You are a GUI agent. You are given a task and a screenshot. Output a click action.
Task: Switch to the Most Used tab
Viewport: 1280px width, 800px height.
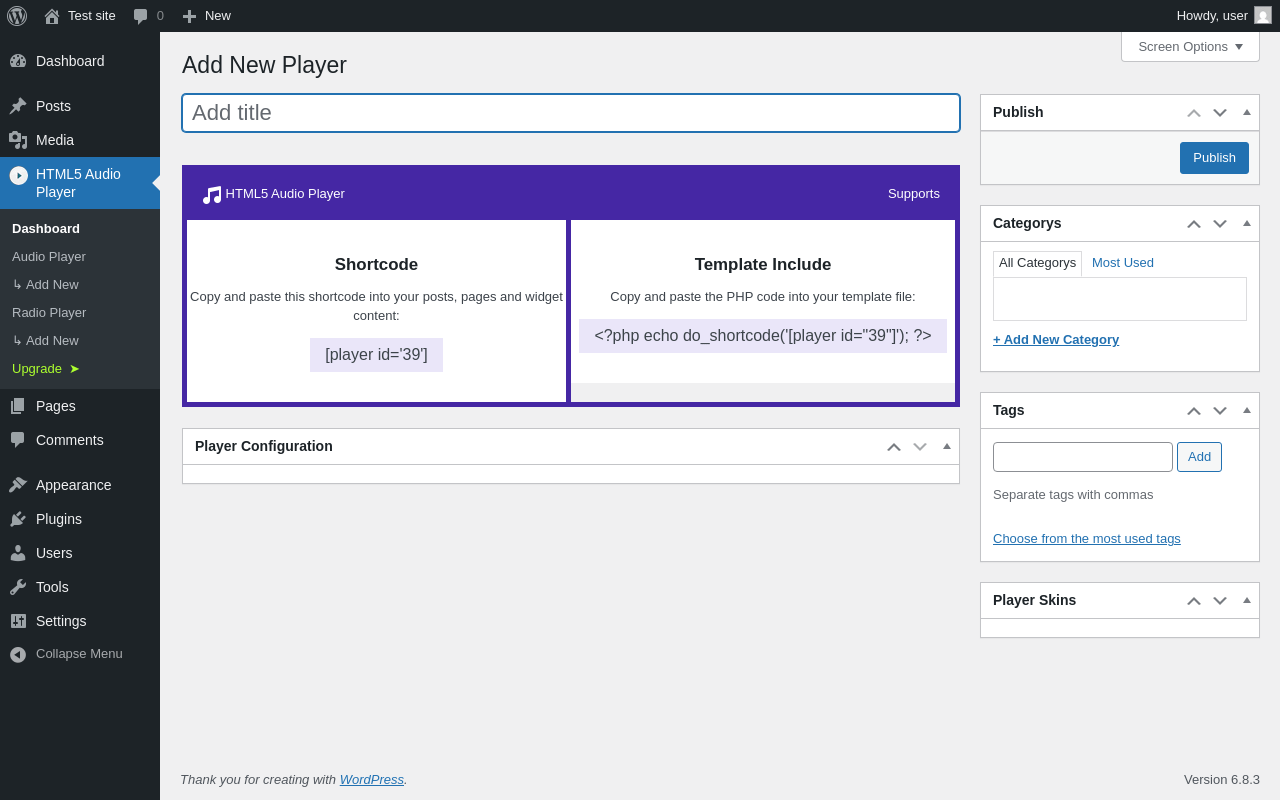(1122, 263)
